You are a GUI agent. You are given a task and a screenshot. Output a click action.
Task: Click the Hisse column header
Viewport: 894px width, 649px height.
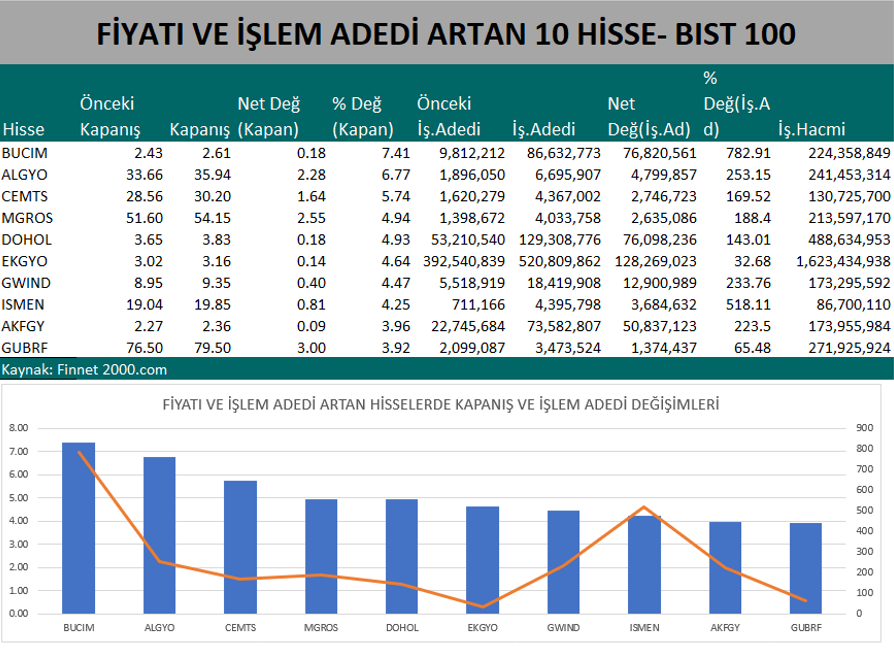[23, 129]
